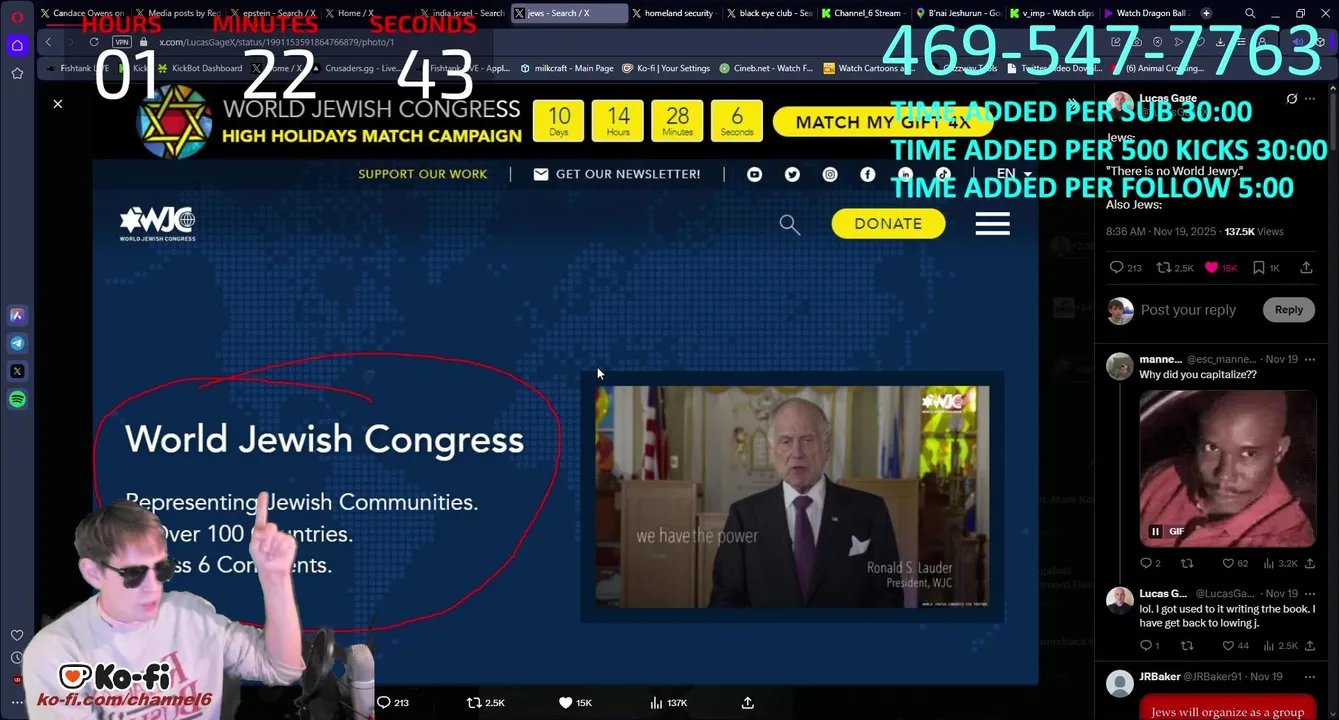The width and height of the screenshot is (1339, 720).
Task: Open the more menu on the JRBaker reply
Action: (1310, 677)
